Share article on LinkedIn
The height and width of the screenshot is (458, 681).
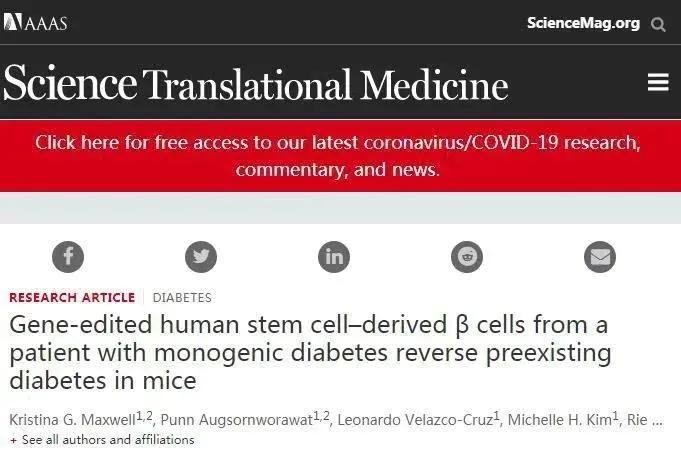334,257
